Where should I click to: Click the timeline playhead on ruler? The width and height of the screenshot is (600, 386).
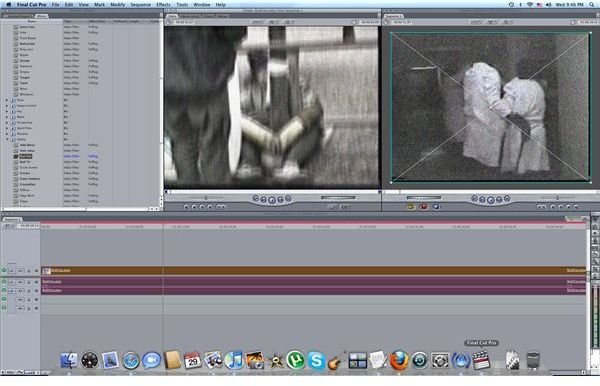tap(163, 226)
